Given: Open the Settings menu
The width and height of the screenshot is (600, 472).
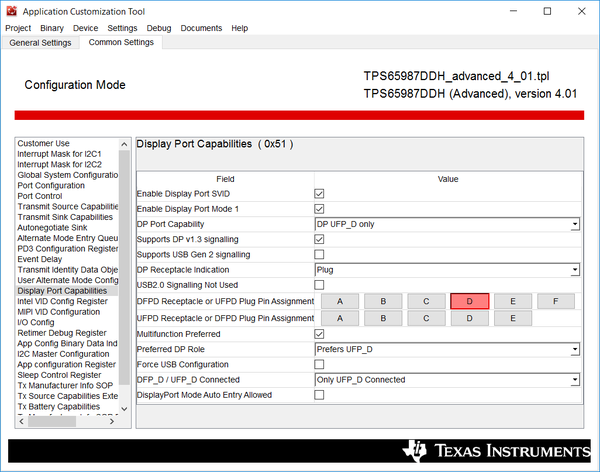Looking at the screenshot, I should (x=122, y=28).
